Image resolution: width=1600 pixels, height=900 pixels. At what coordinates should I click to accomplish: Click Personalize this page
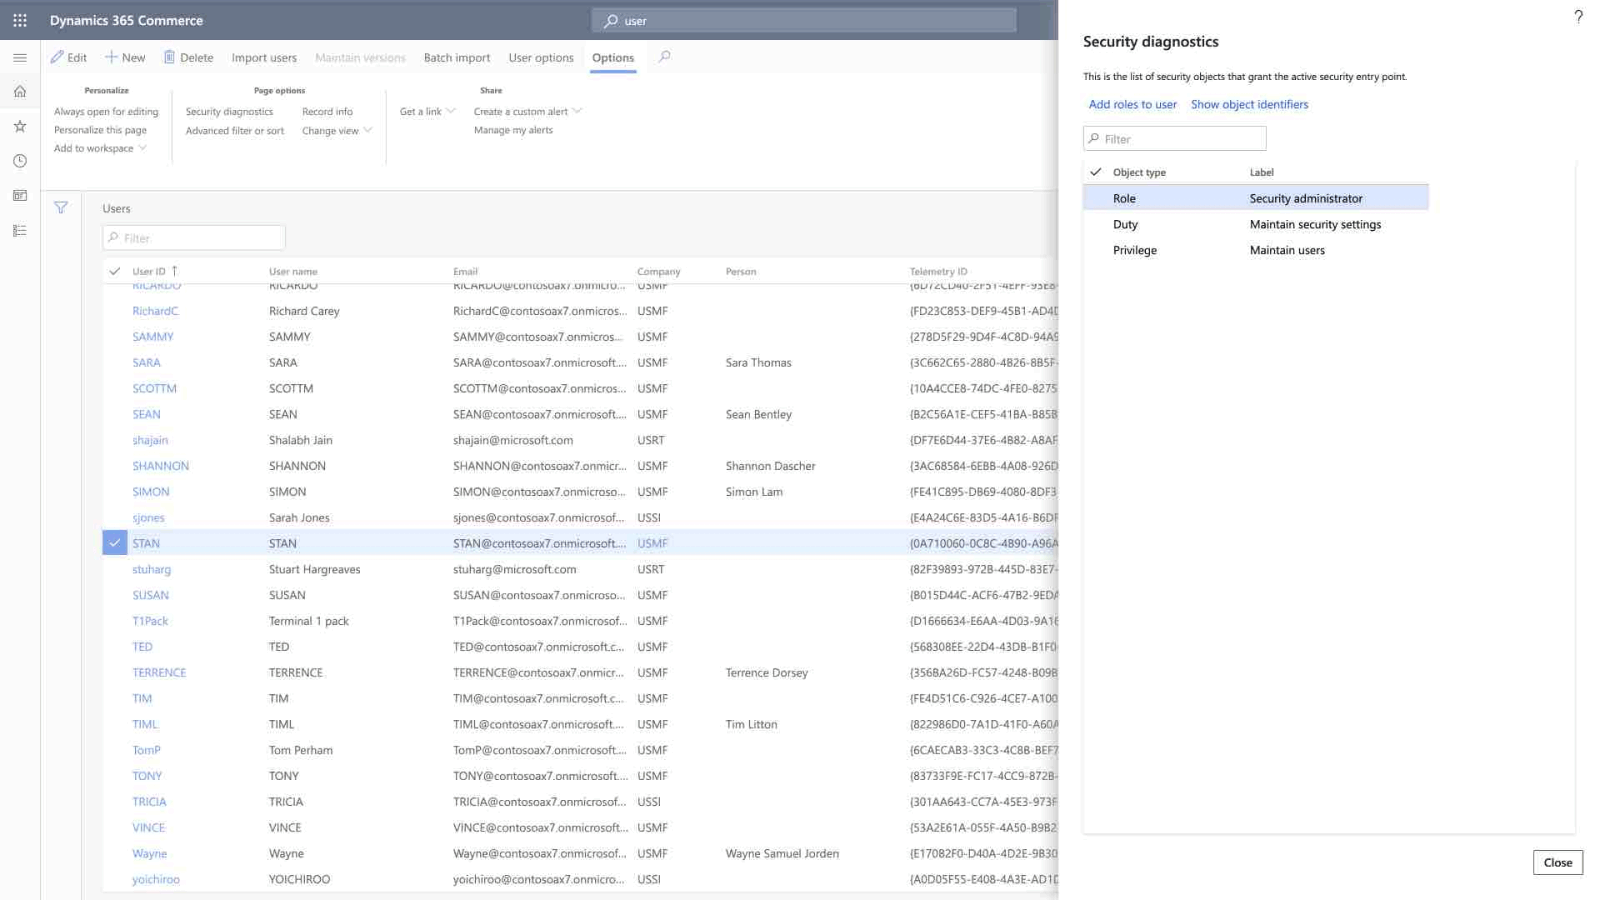(x=100, y=130)
